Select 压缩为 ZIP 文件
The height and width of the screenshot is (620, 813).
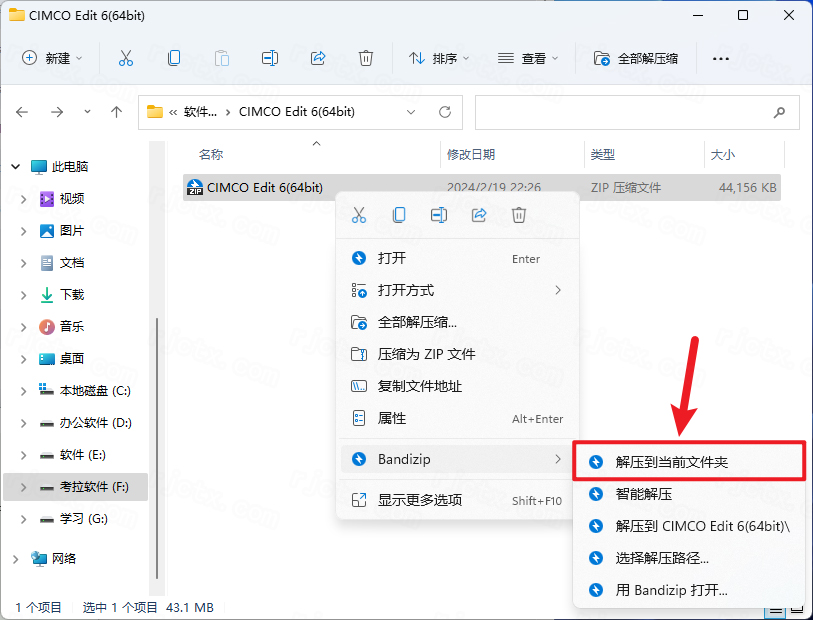tap(457, 354)
